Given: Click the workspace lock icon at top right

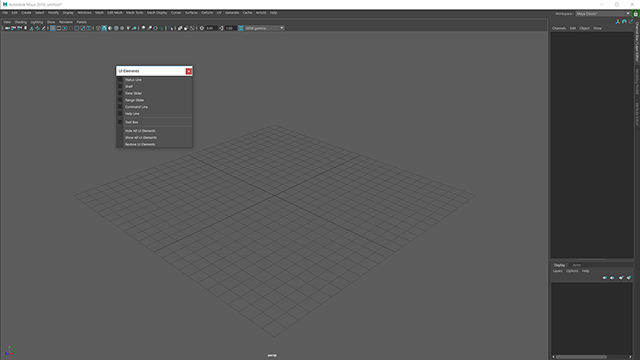Looking at the screenshot, I should [636, 14].
